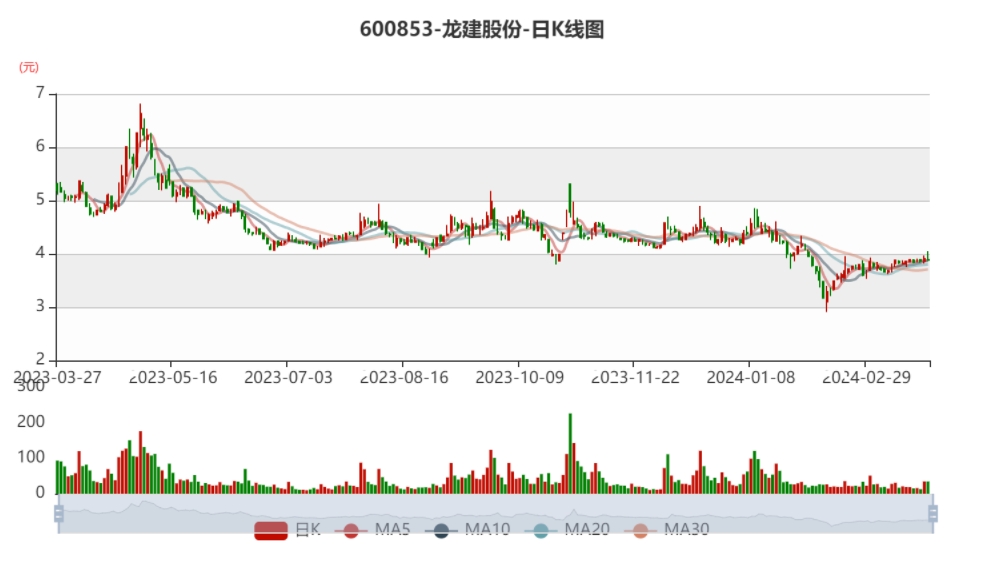Image resolution: width=985 pixels, height=577 pixels.
Task: Click the 2023-11-22 date axis label
Action: tap(635, 377)
